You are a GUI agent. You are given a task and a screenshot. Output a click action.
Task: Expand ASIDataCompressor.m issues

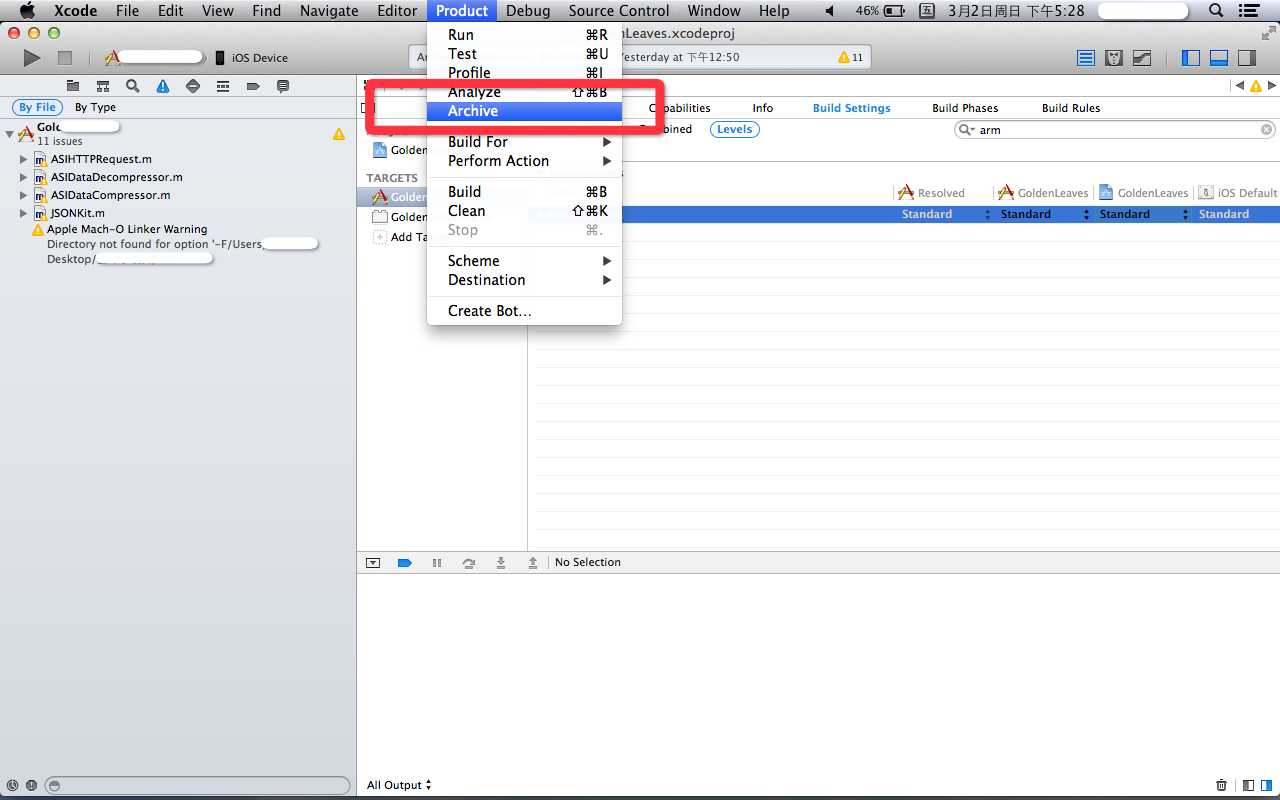pos(23,195)
